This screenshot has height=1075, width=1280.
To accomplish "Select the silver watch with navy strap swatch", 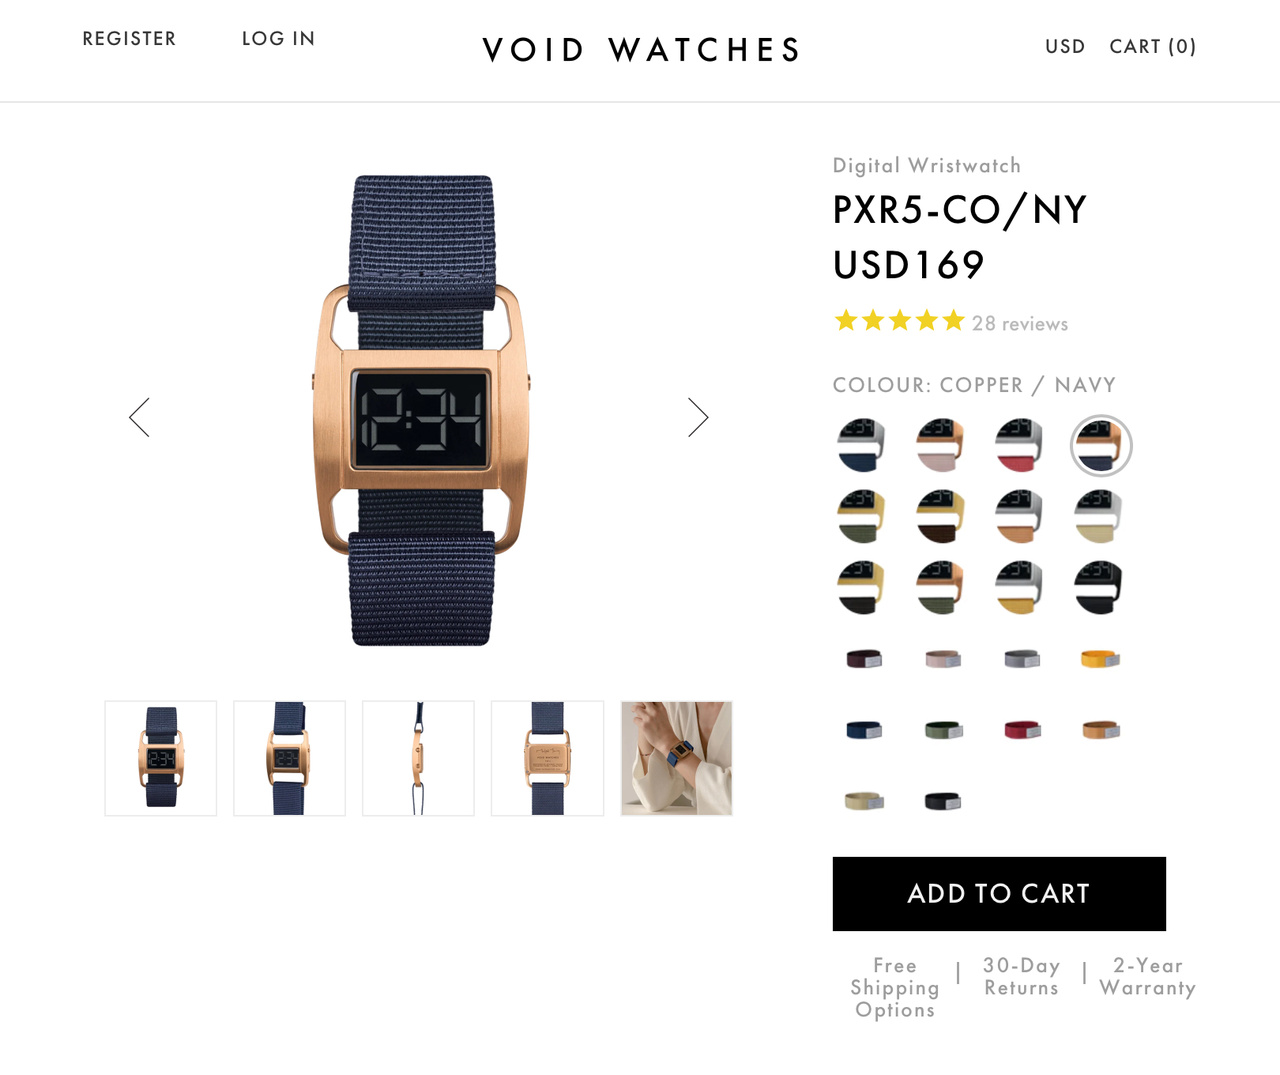I will pyautogui.click(x=862, y=445).
